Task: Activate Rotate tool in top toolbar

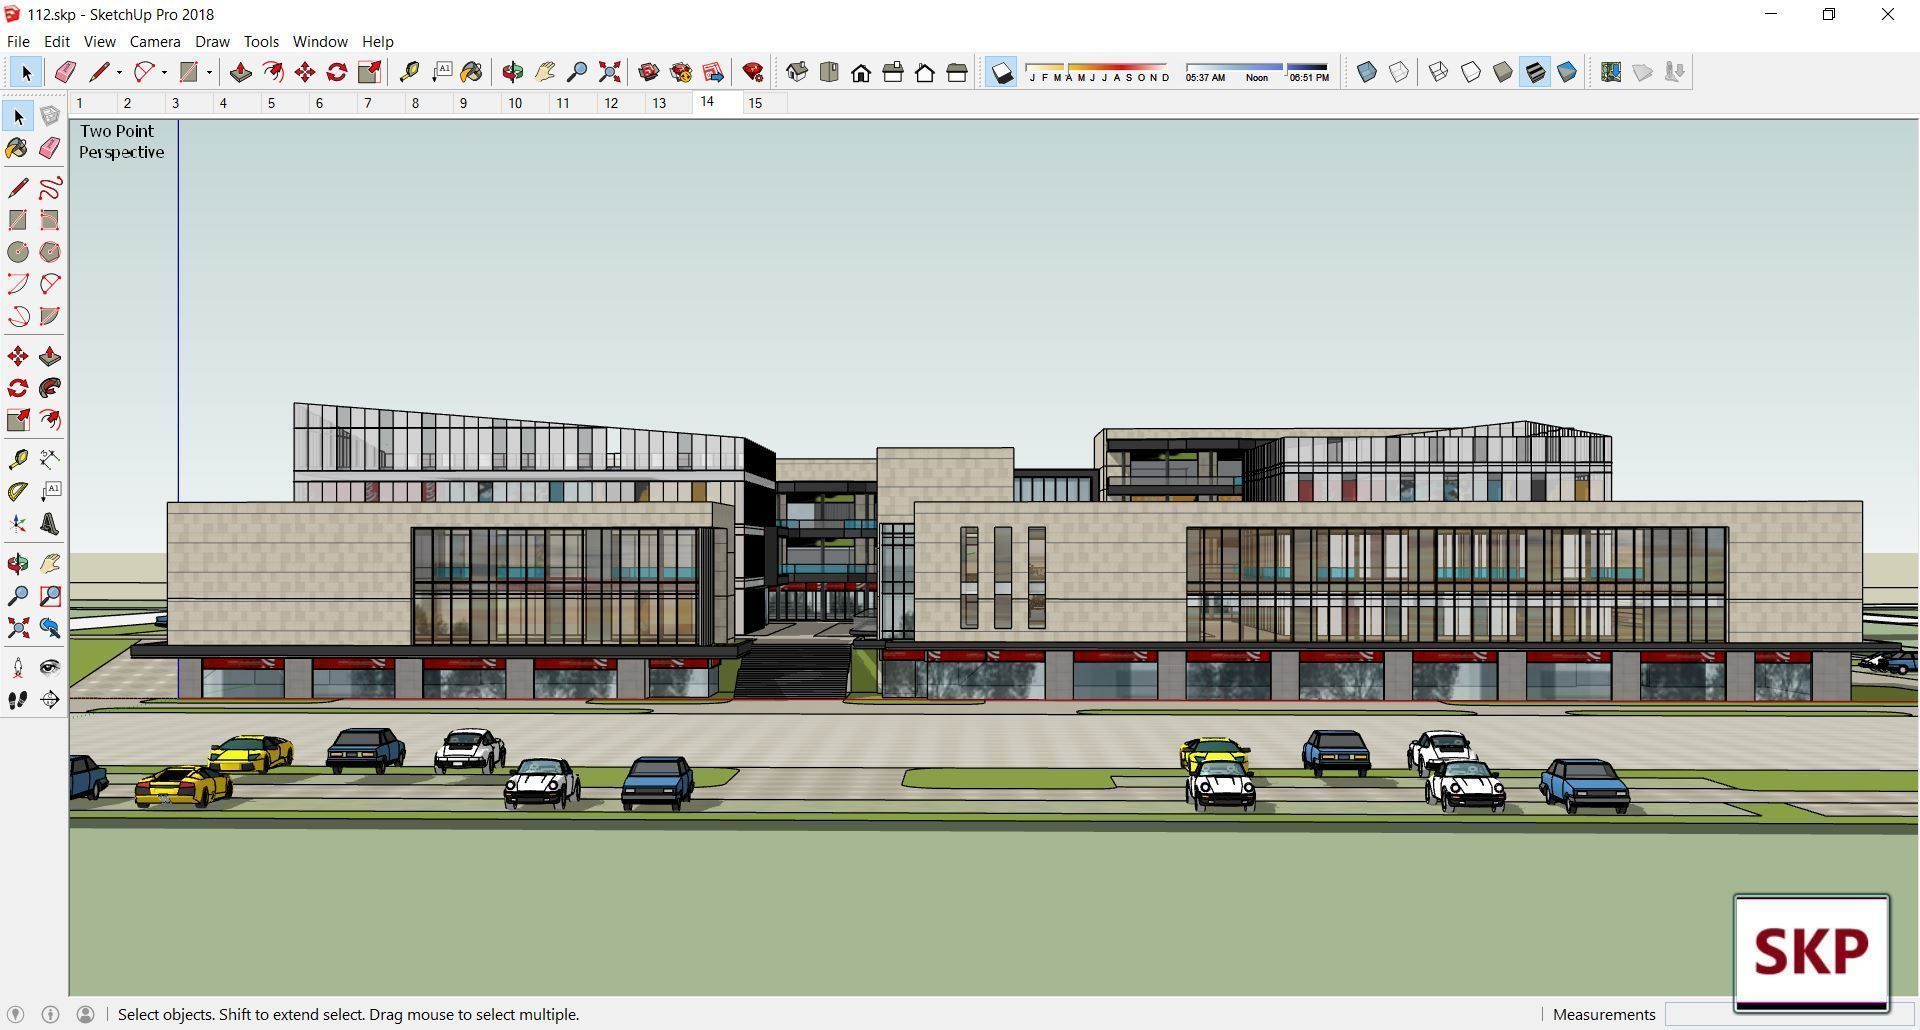Action: 337,72
